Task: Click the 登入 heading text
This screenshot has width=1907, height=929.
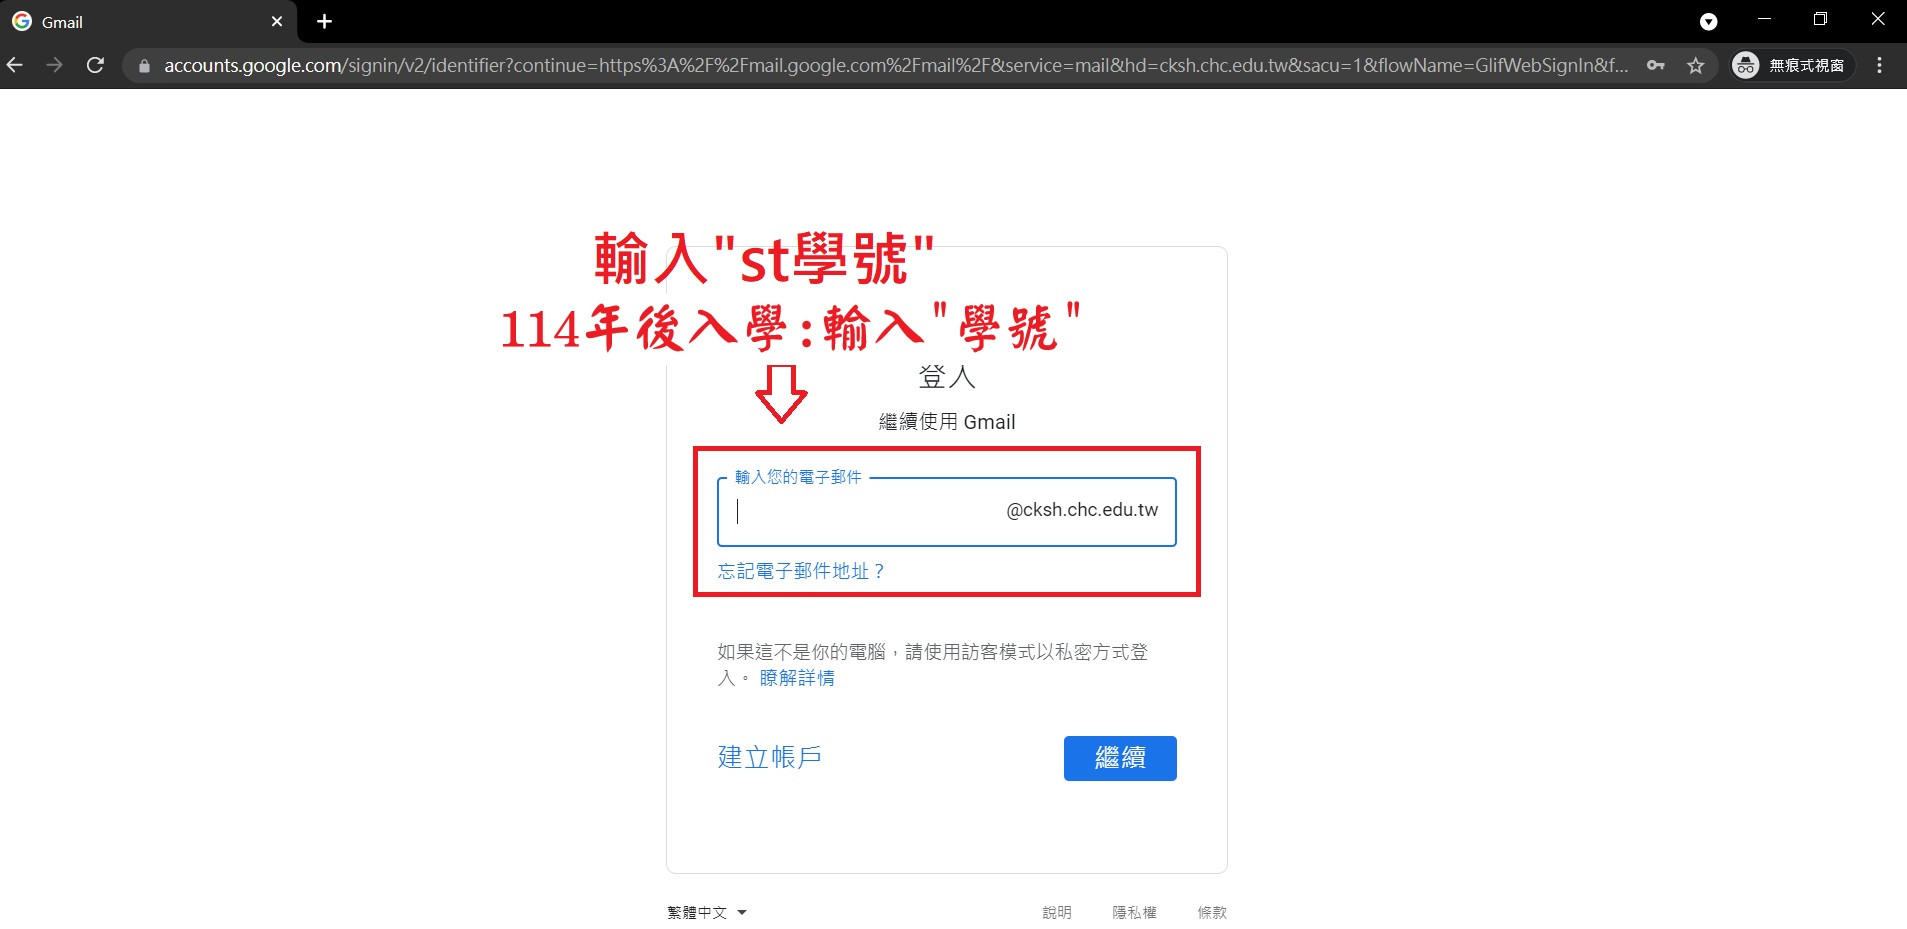Action: pyautogui.click(x=947, y=376)
